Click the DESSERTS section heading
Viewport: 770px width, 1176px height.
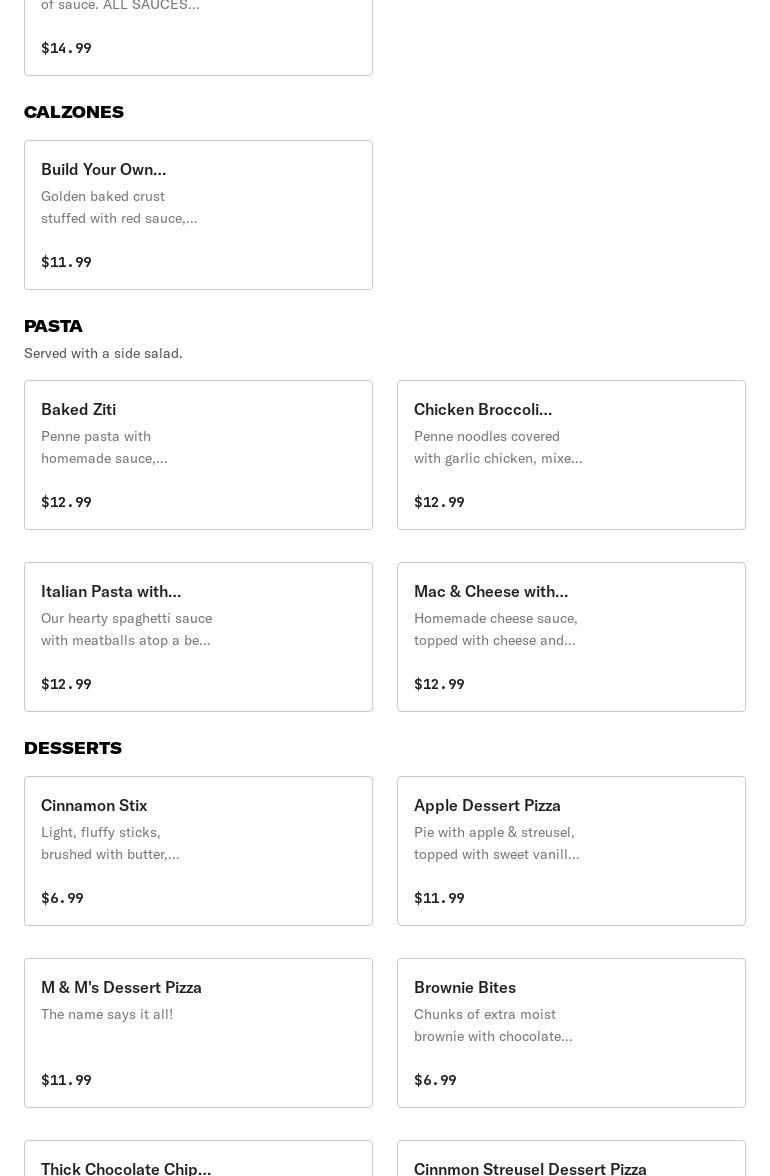point(73,748)
